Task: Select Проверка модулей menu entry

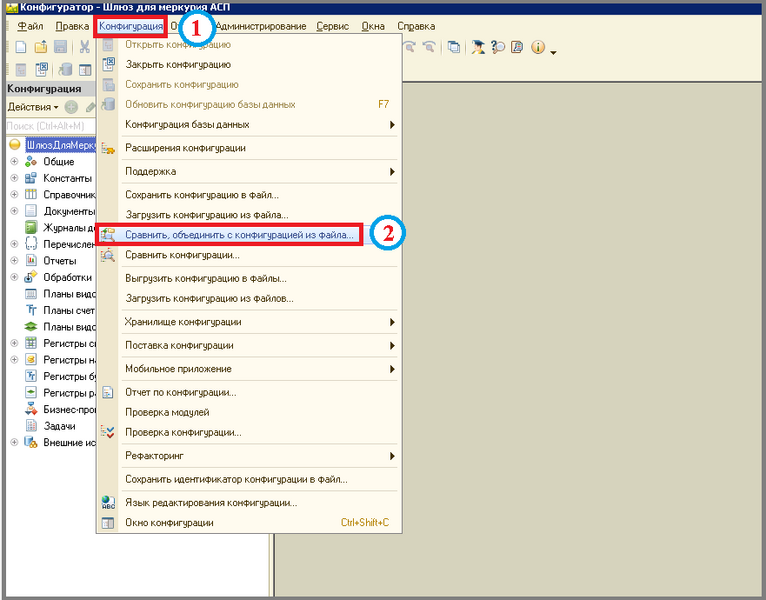Action: point(249,412)
